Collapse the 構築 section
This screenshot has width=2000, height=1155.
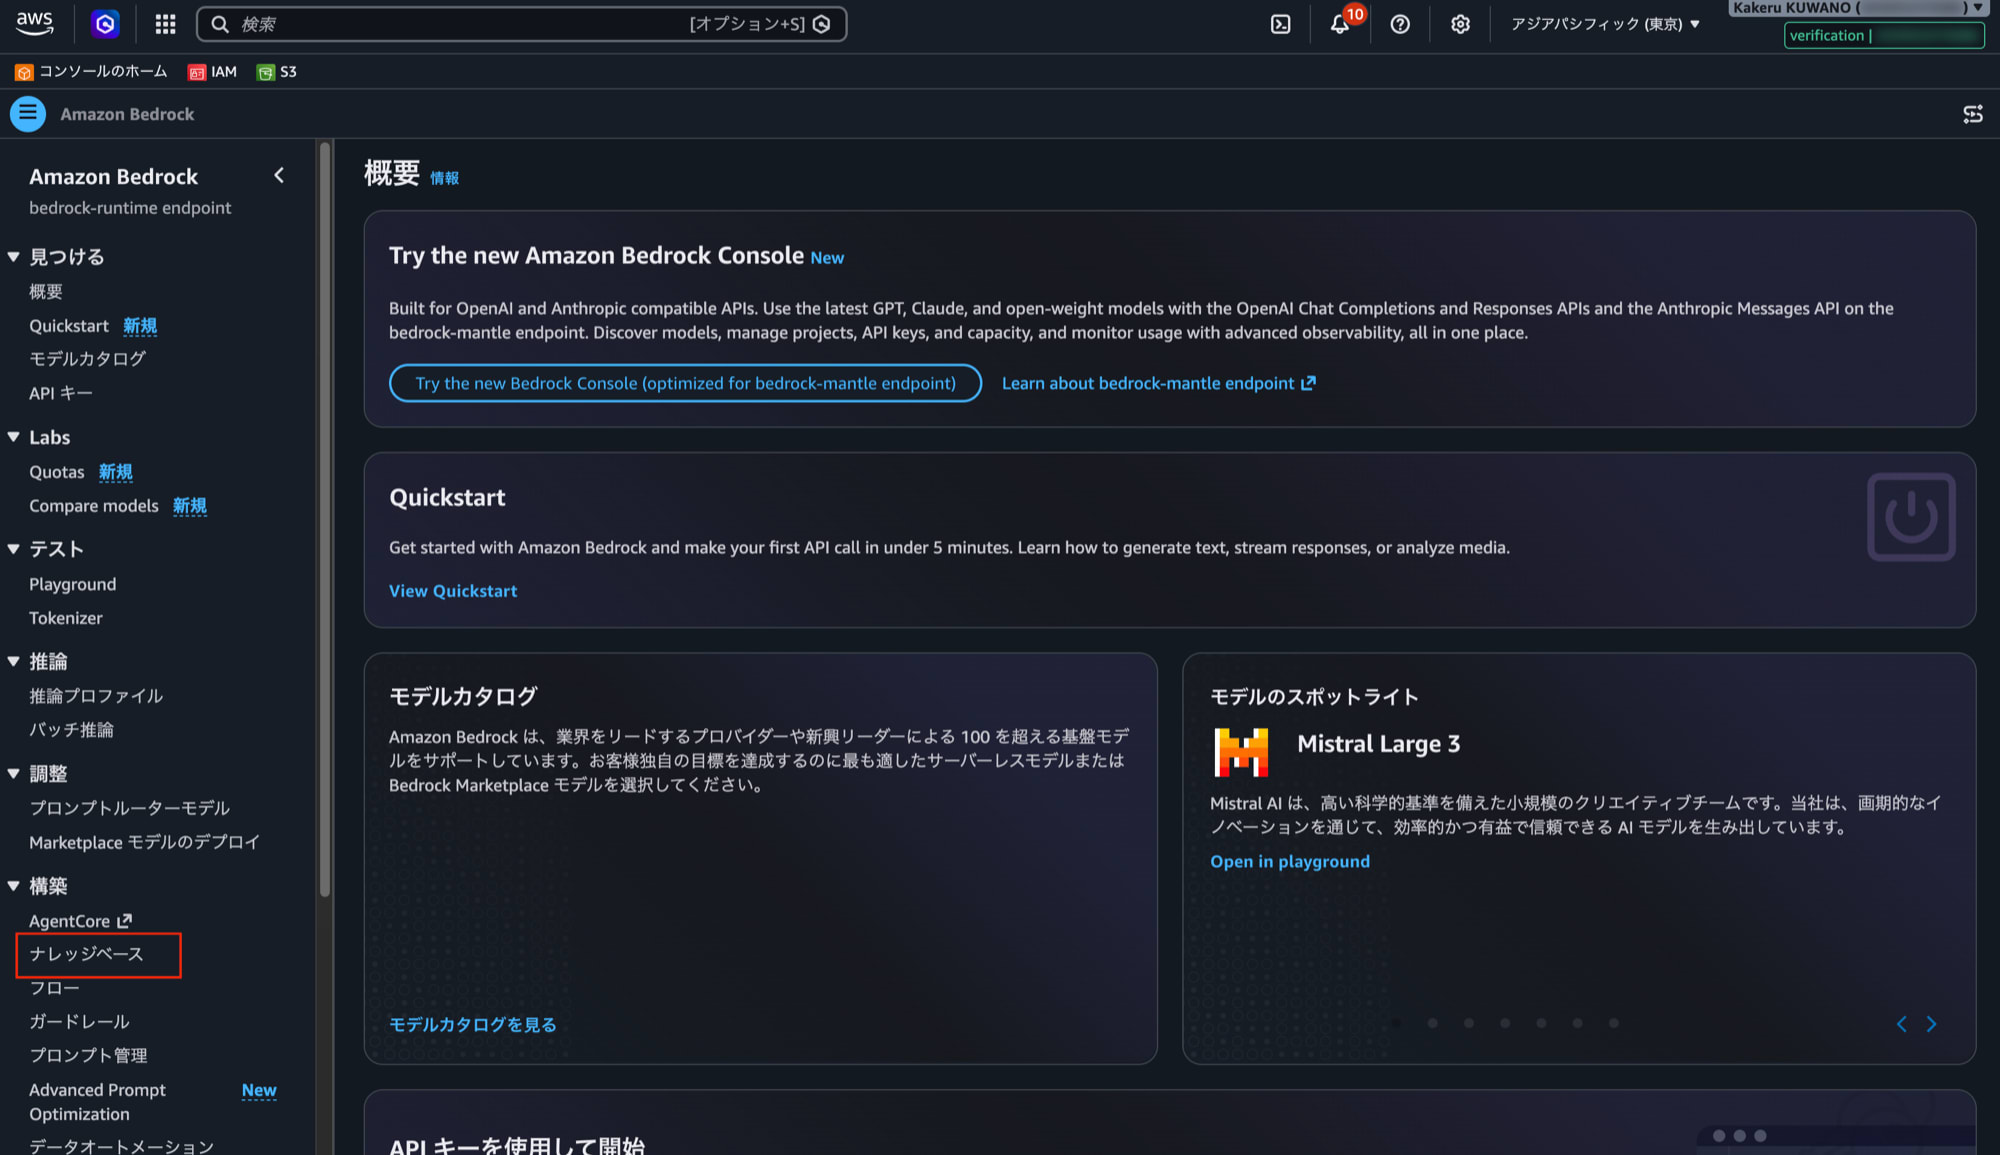[14, 886]
